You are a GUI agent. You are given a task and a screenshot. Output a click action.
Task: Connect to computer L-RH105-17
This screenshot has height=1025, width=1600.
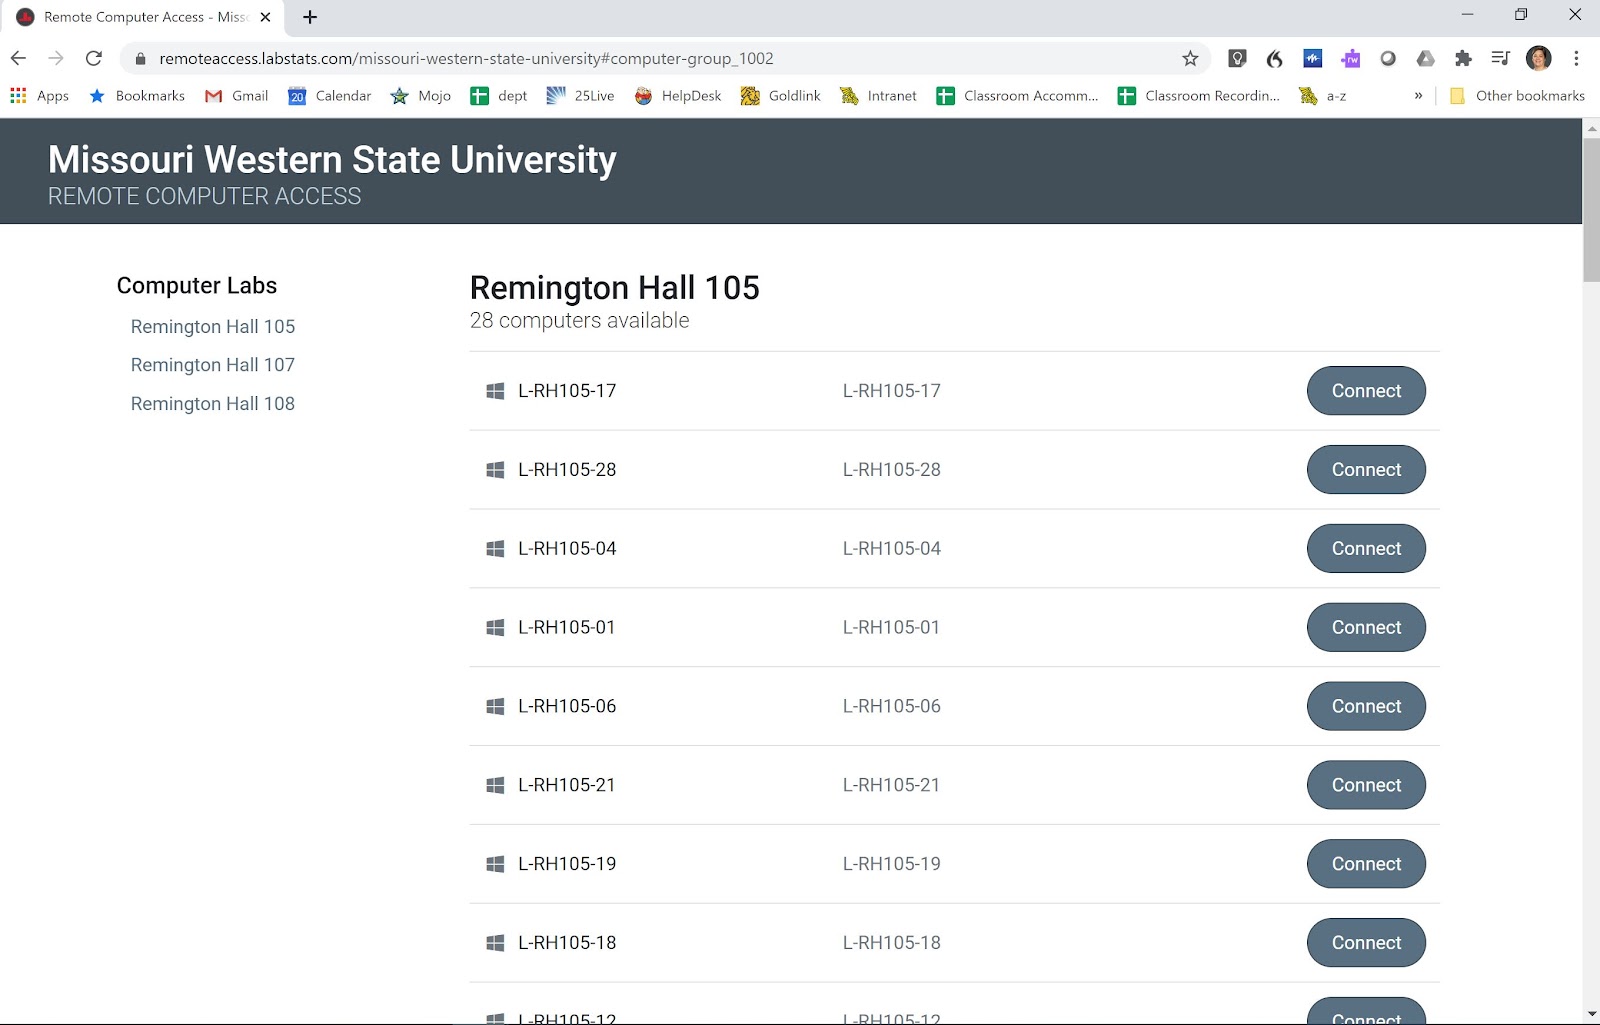click(x=1366, y=391)
